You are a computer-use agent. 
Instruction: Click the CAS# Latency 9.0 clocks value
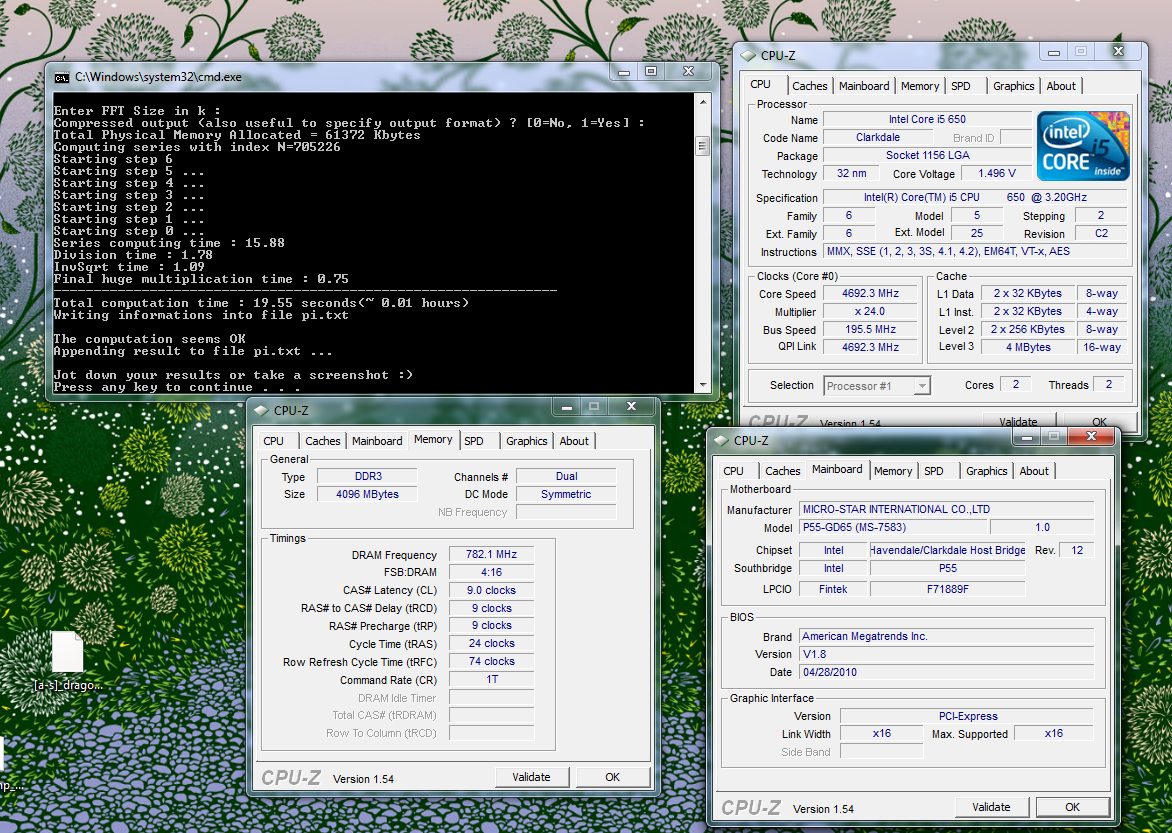tap(491, 590)
